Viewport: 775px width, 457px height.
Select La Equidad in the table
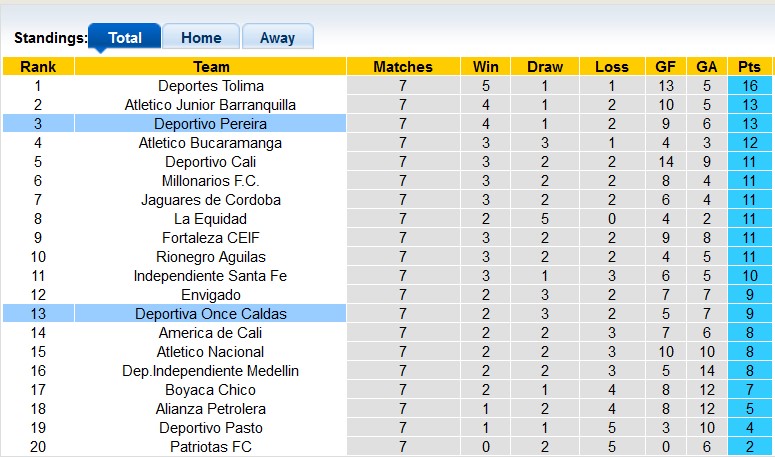210,219
